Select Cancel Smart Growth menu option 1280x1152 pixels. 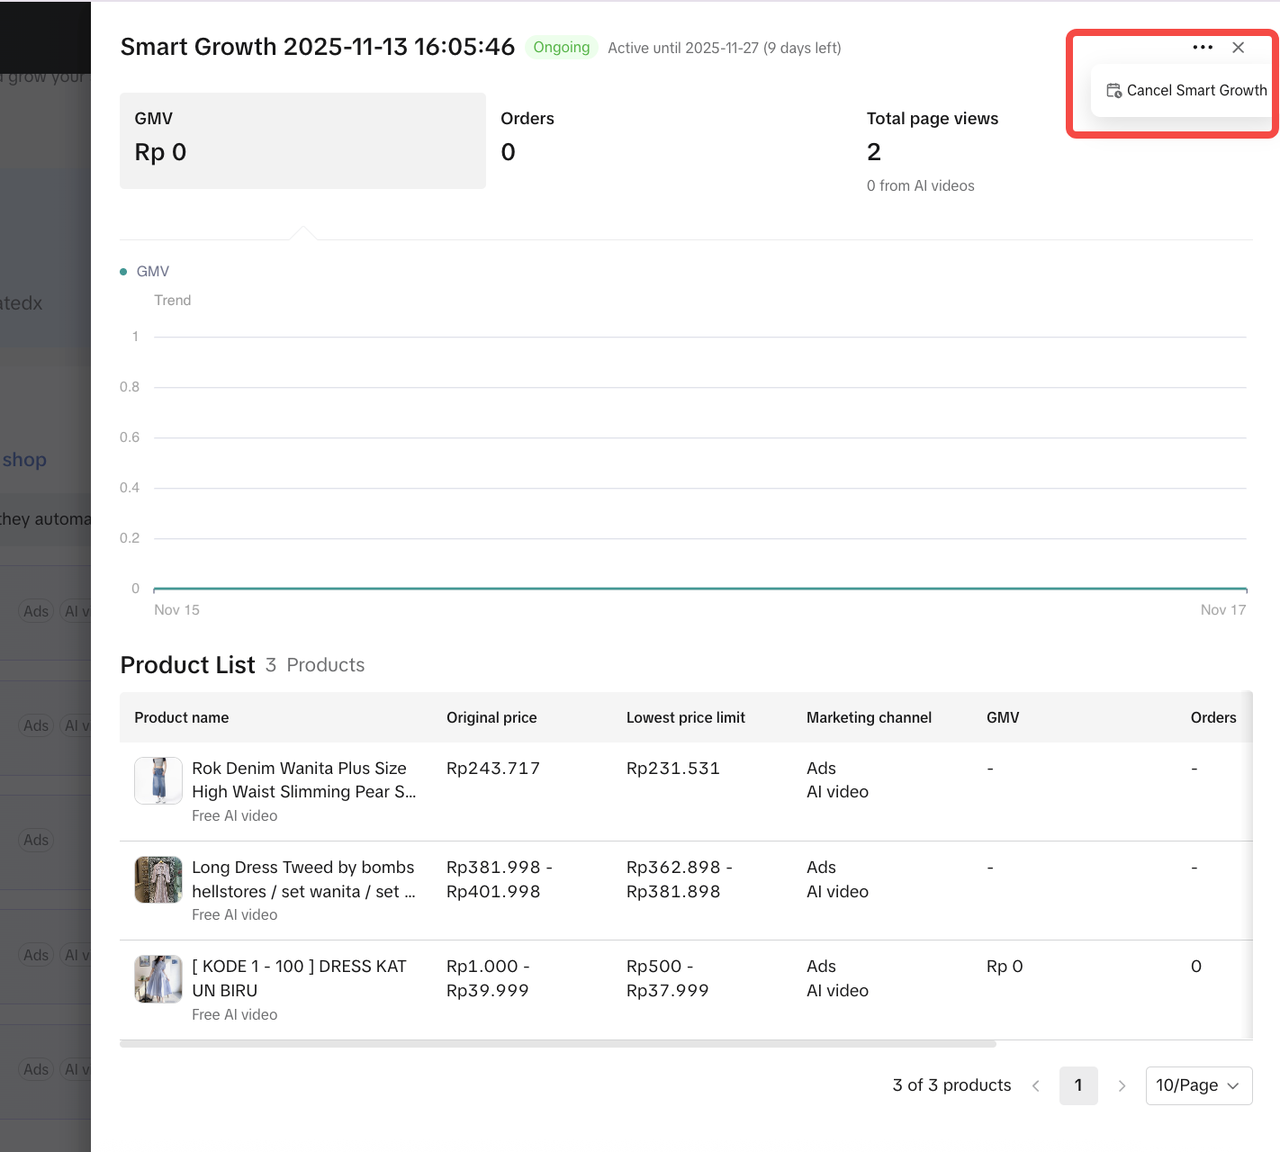click(x=1196, y=90)
